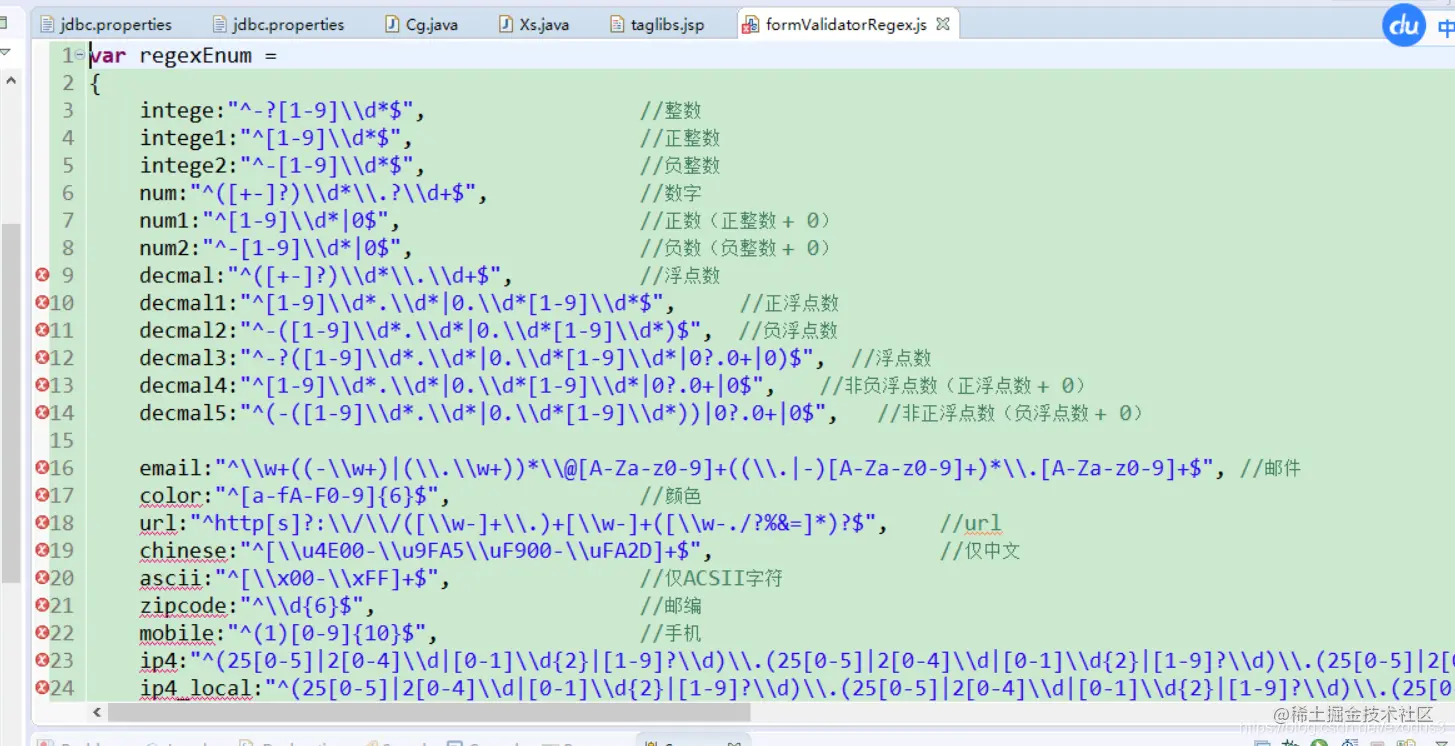
Task: Click the editor horizontal scrollbar thumb
Action: pyautogui.click(x=428, y=712)
